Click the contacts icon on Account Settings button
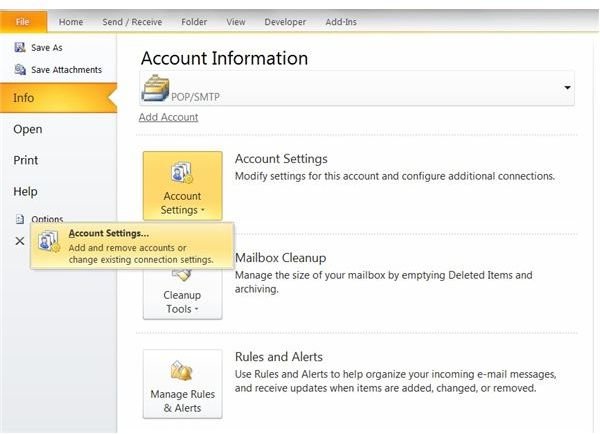Screen dimensions: 600x434 pos(182,173)
